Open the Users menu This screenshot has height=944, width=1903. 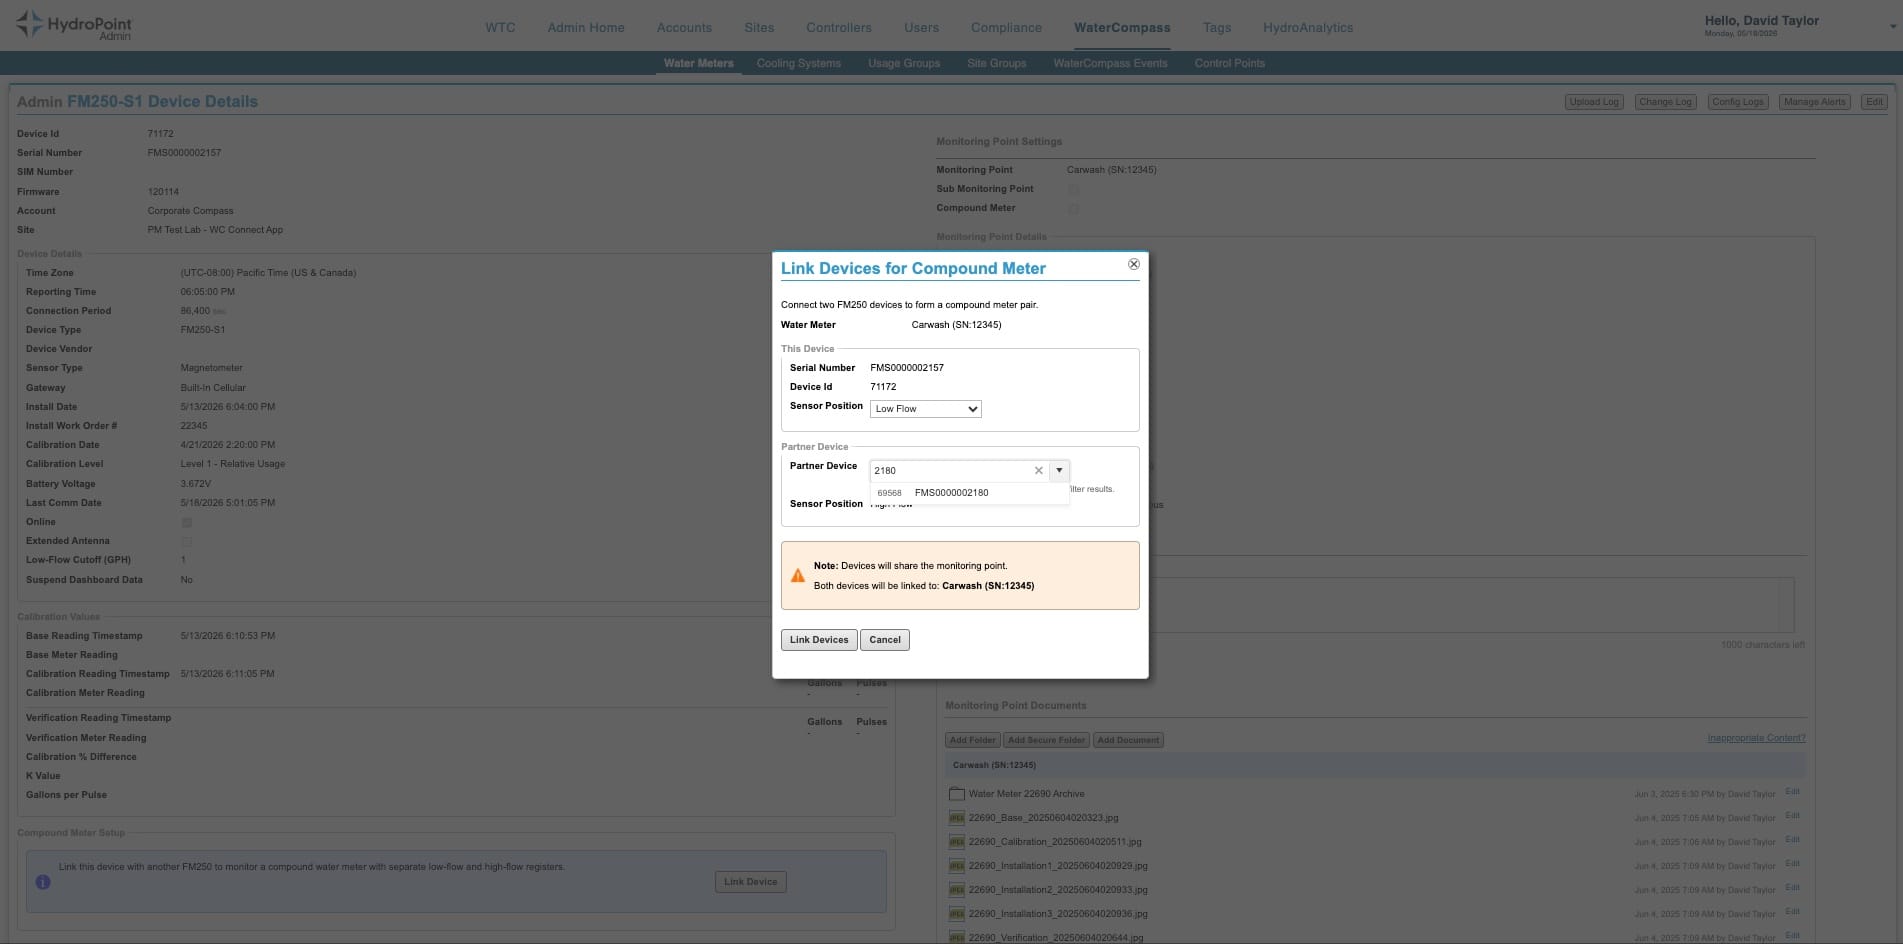pos(921,27)
